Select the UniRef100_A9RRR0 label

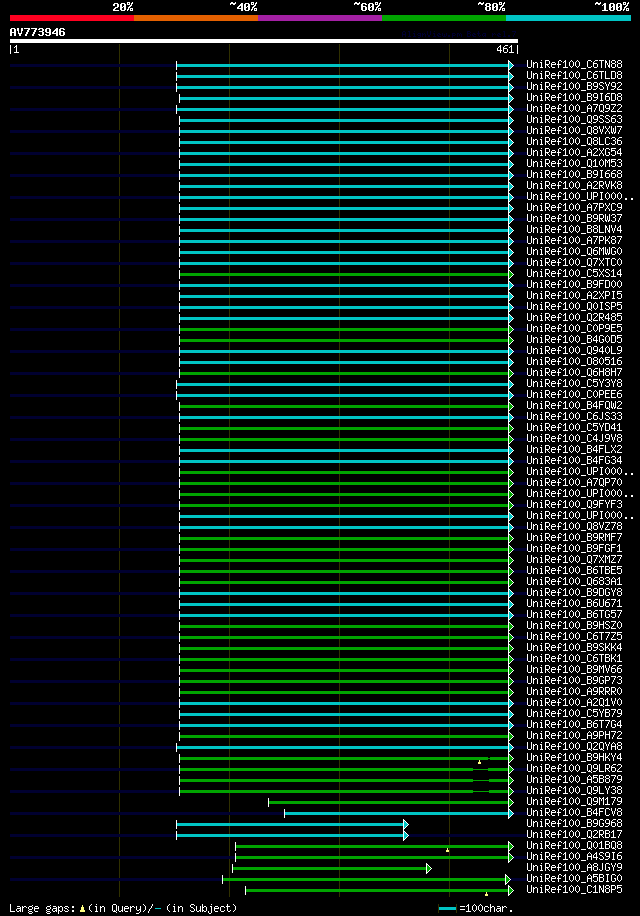[x=574, y=692]
